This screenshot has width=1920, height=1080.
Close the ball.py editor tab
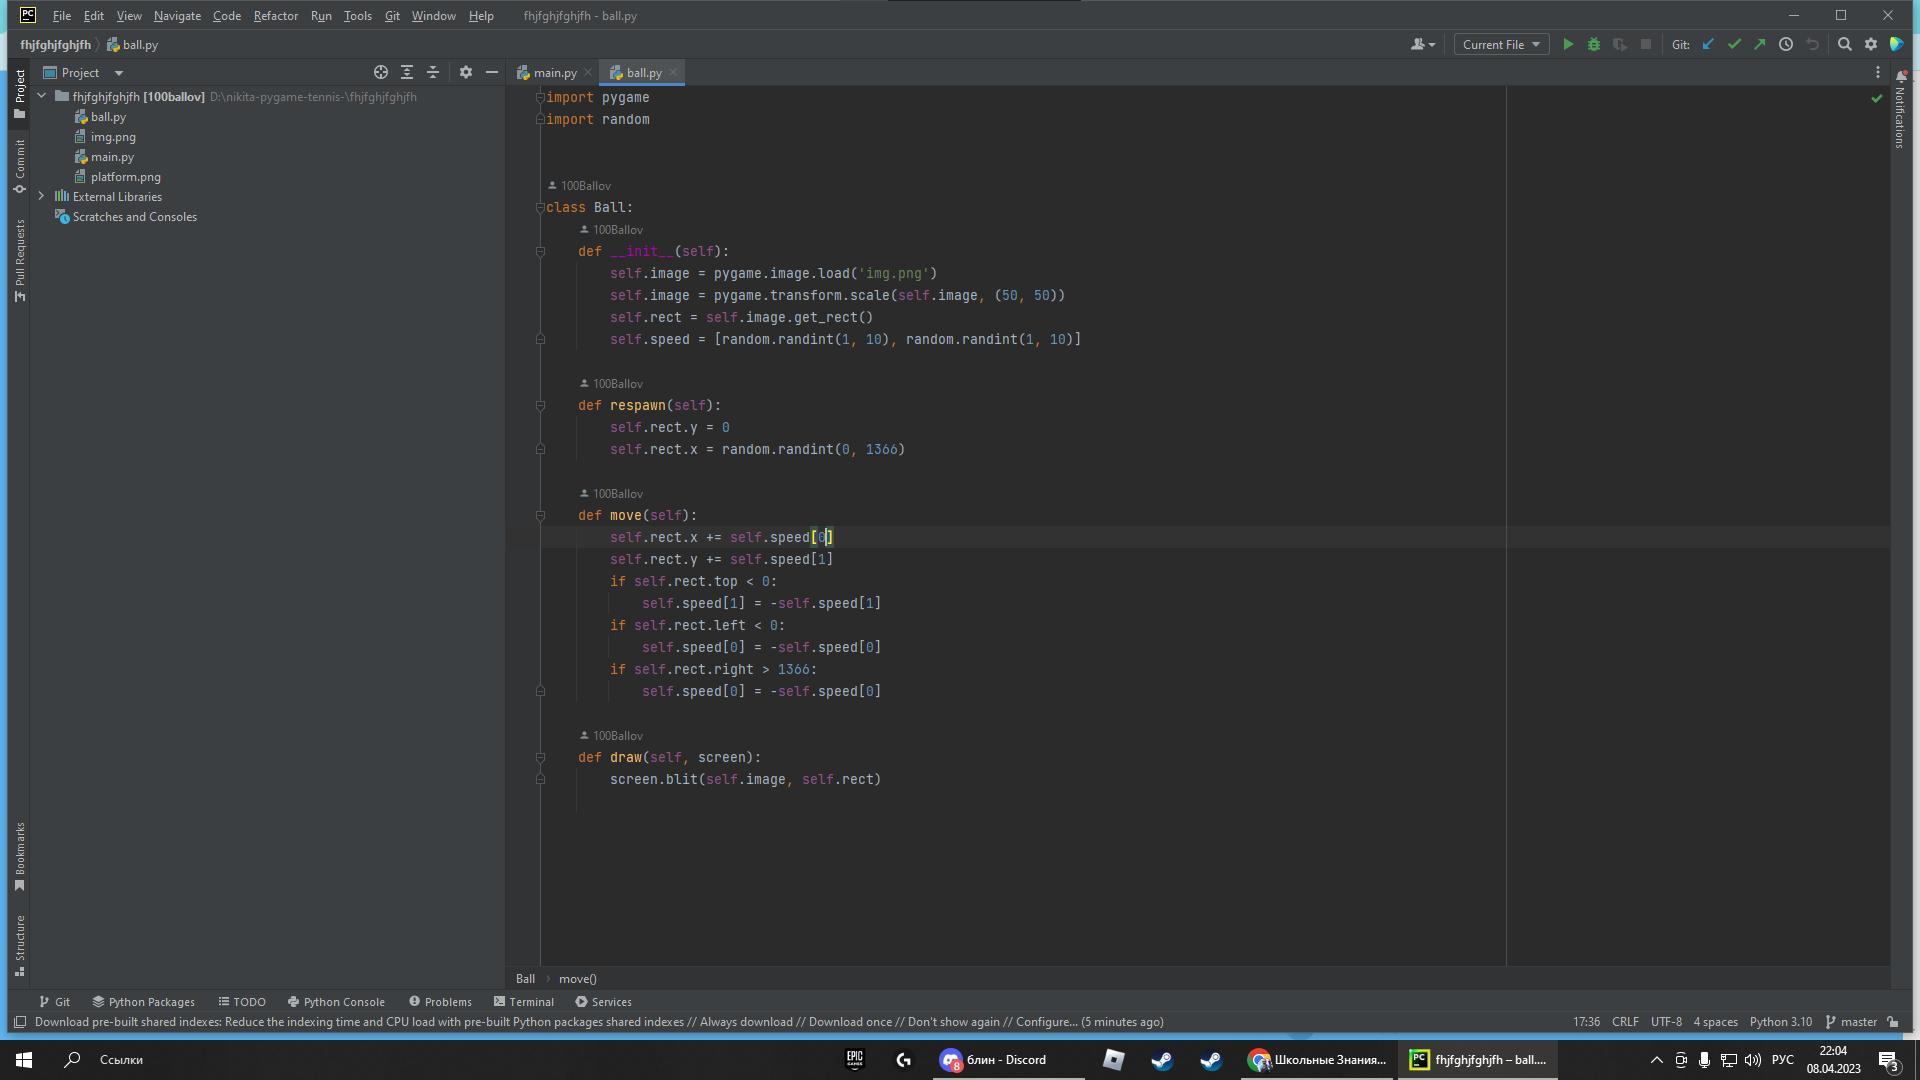pos(673,72)
